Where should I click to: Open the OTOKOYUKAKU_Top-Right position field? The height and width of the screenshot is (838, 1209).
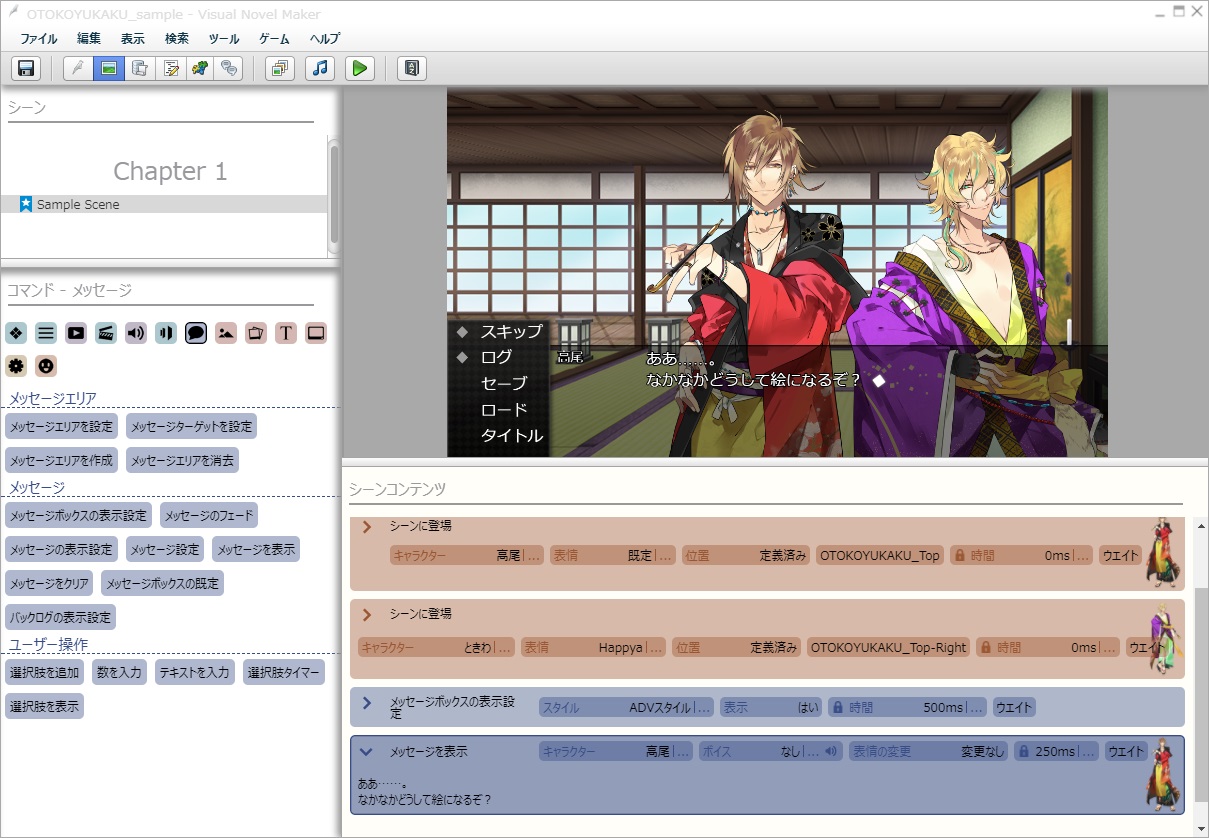[x=888, y=647]
